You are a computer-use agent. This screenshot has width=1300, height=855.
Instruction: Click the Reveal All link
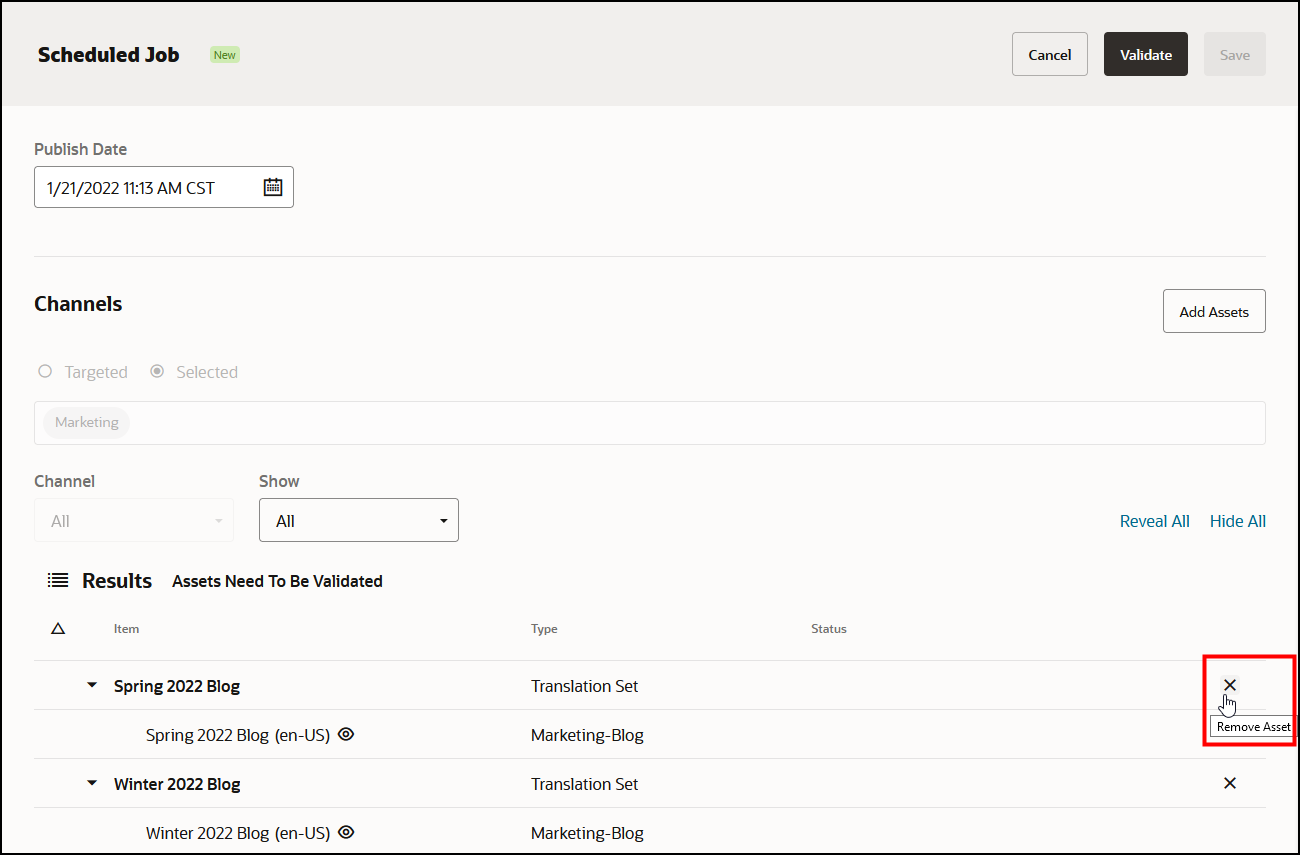[1155, 521]
